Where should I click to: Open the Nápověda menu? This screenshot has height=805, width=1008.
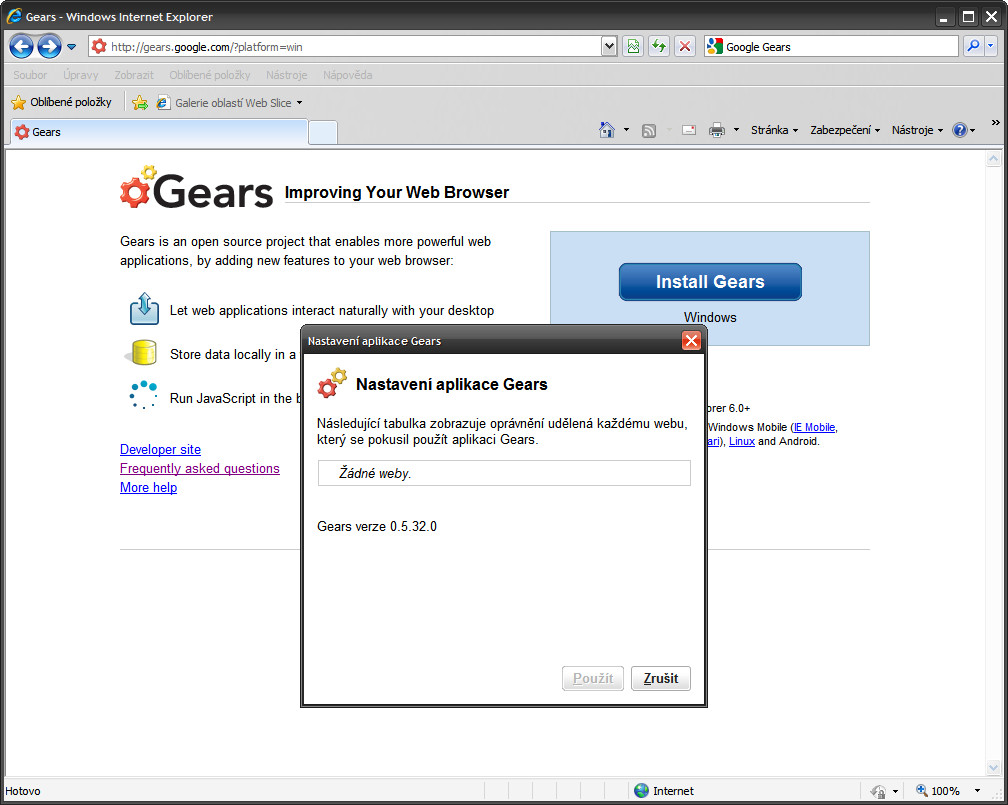click(x=348, y=75)
